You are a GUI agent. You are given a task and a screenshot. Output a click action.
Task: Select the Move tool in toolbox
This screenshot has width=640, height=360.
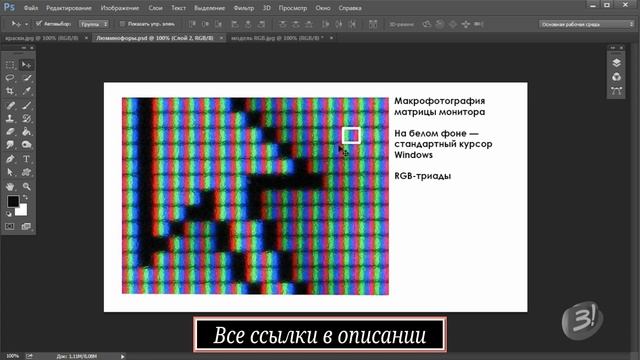tap(27, 65)
